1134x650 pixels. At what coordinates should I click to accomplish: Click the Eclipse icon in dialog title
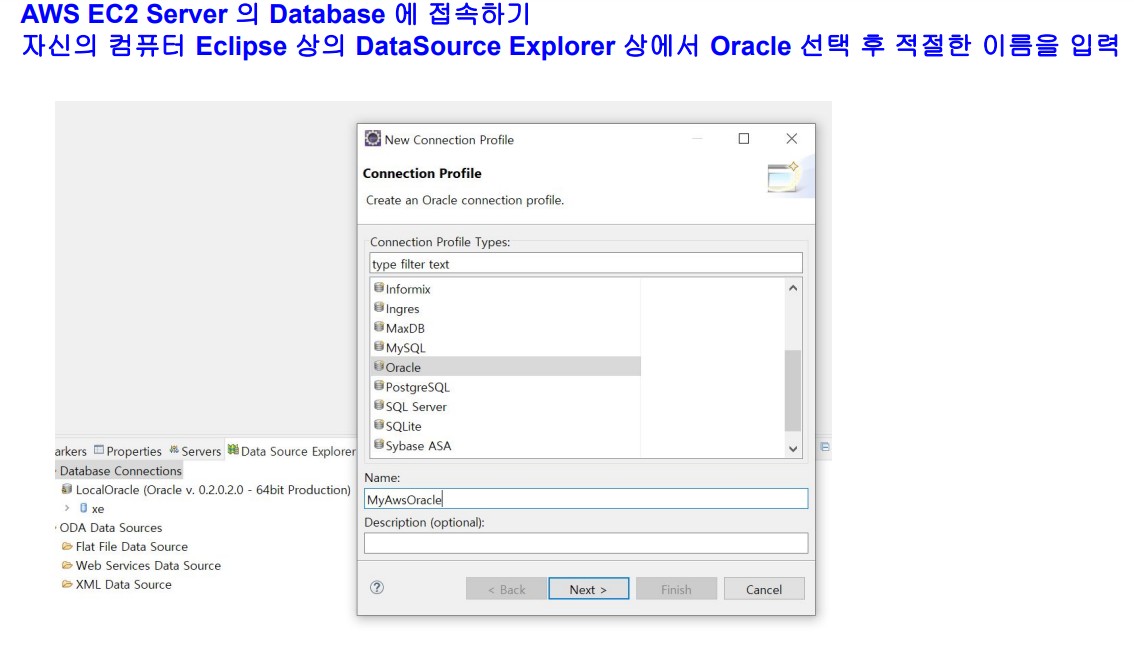(x=372, y=138)
